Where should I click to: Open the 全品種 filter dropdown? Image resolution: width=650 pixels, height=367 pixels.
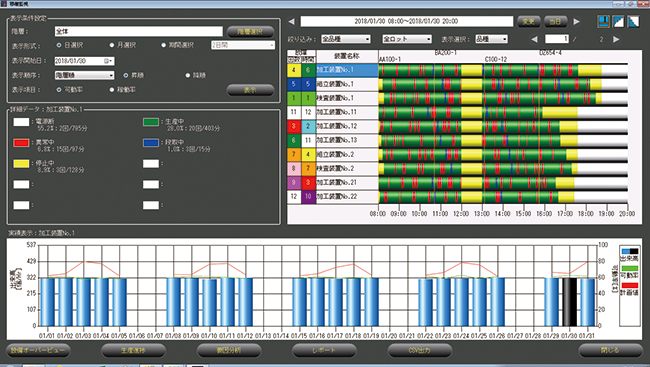346,39
